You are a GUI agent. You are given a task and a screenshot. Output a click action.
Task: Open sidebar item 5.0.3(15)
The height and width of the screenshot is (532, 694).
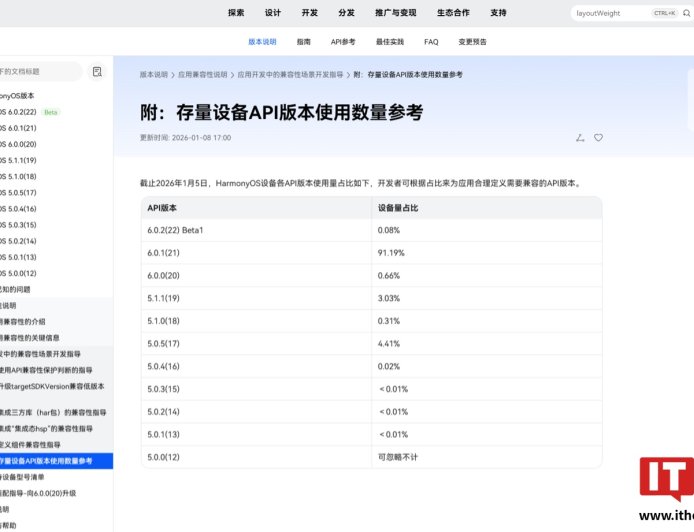point(18,225)
